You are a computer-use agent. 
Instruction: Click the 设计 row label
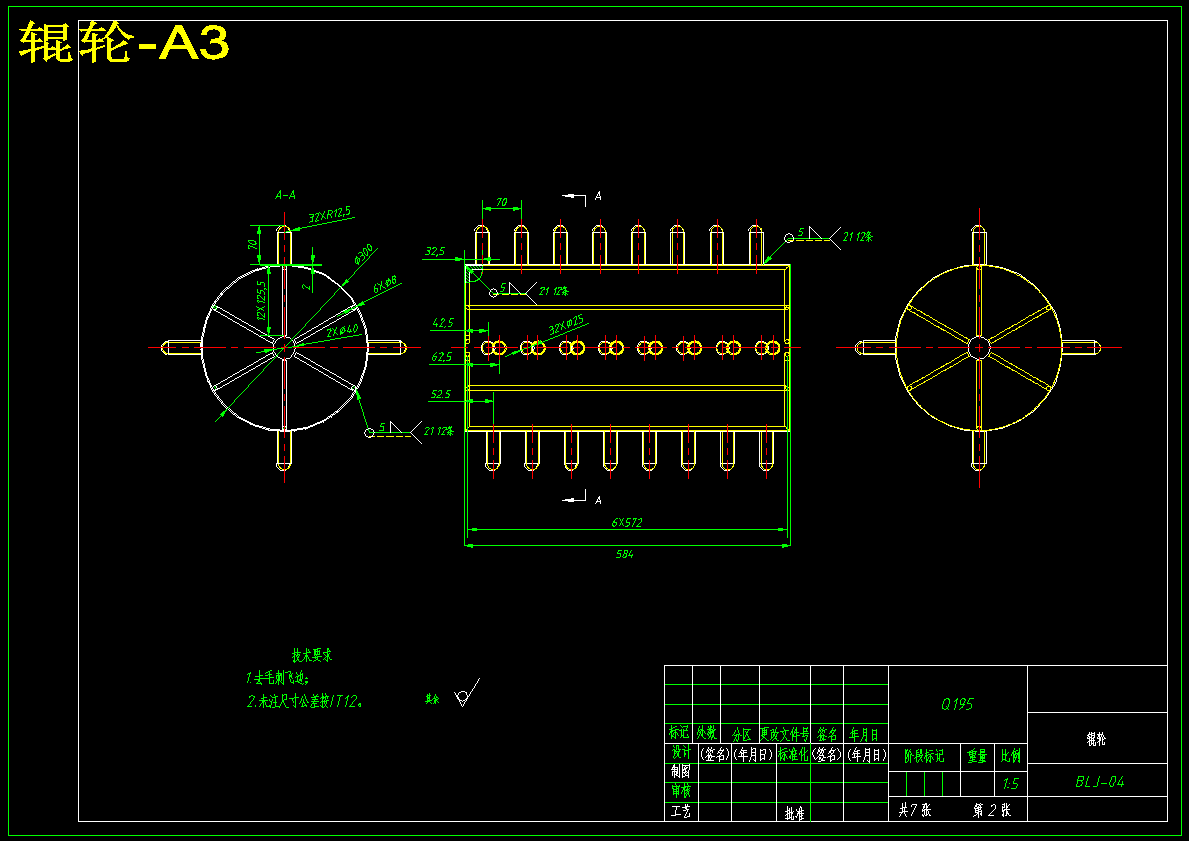point(681,752)
